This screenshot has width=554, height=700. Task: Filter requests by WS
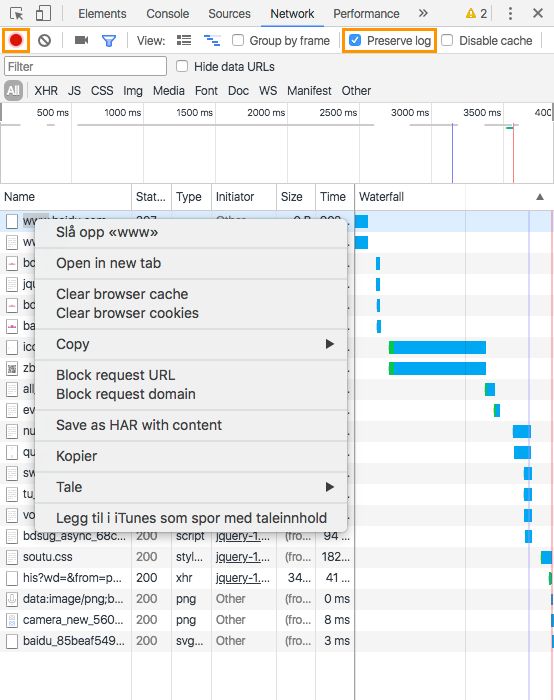click(268, 91)
